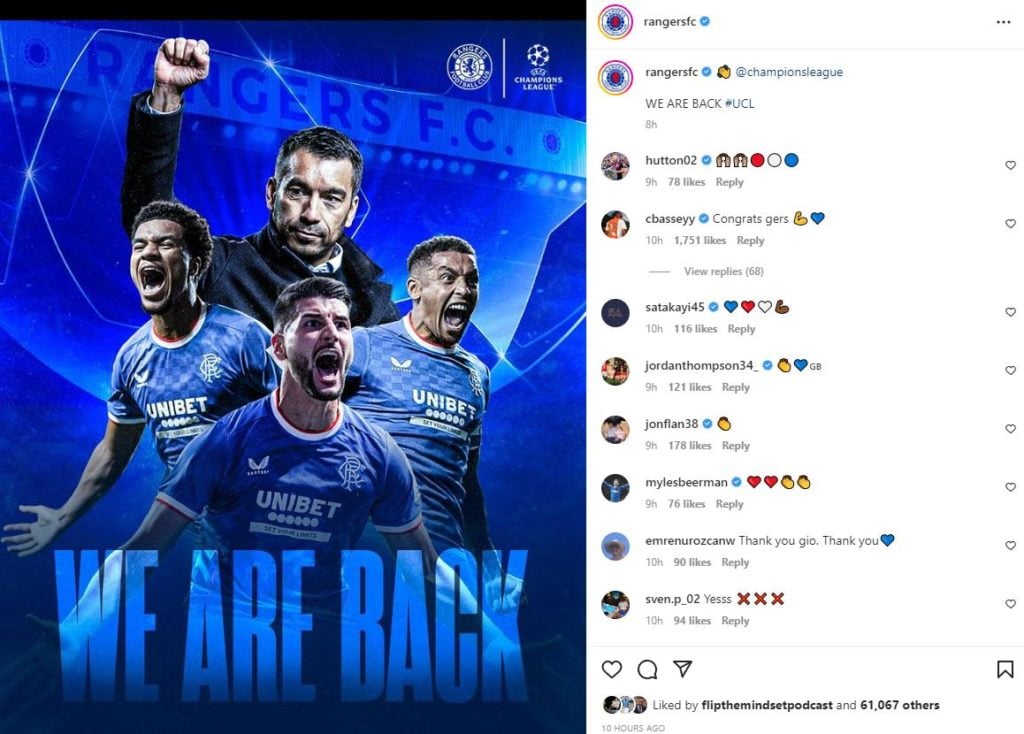
Task: Reply to jonflan38's comment
Action: 735,445
